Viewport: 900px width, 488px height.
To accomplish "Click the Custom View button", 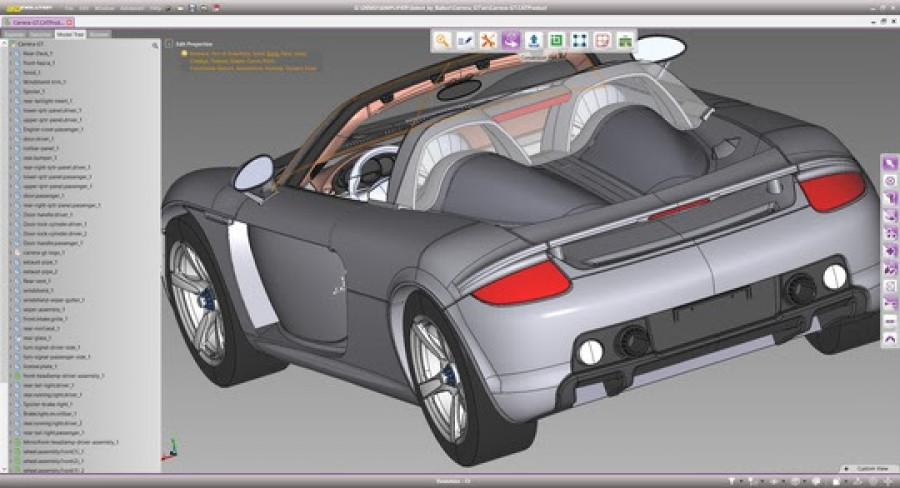I will click(868, 469).
